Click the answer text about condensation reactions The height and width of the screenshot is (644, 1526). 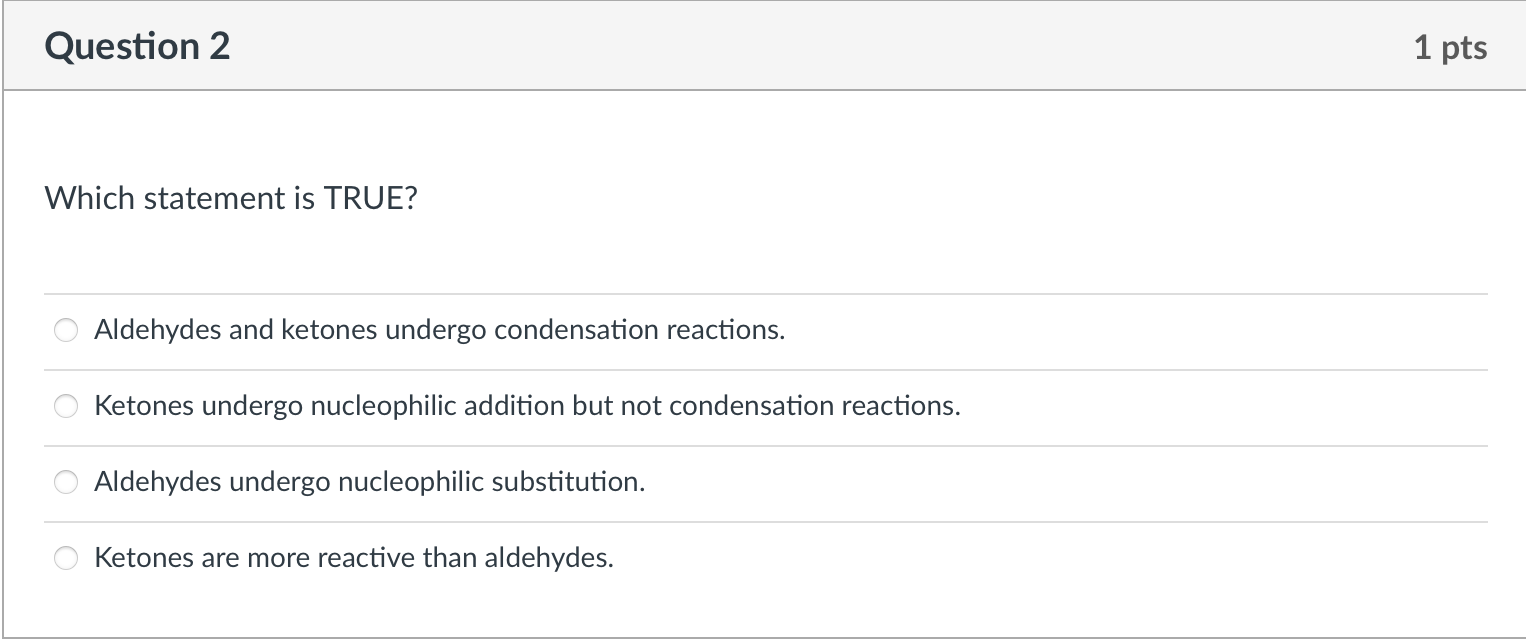tap(440, 330)
